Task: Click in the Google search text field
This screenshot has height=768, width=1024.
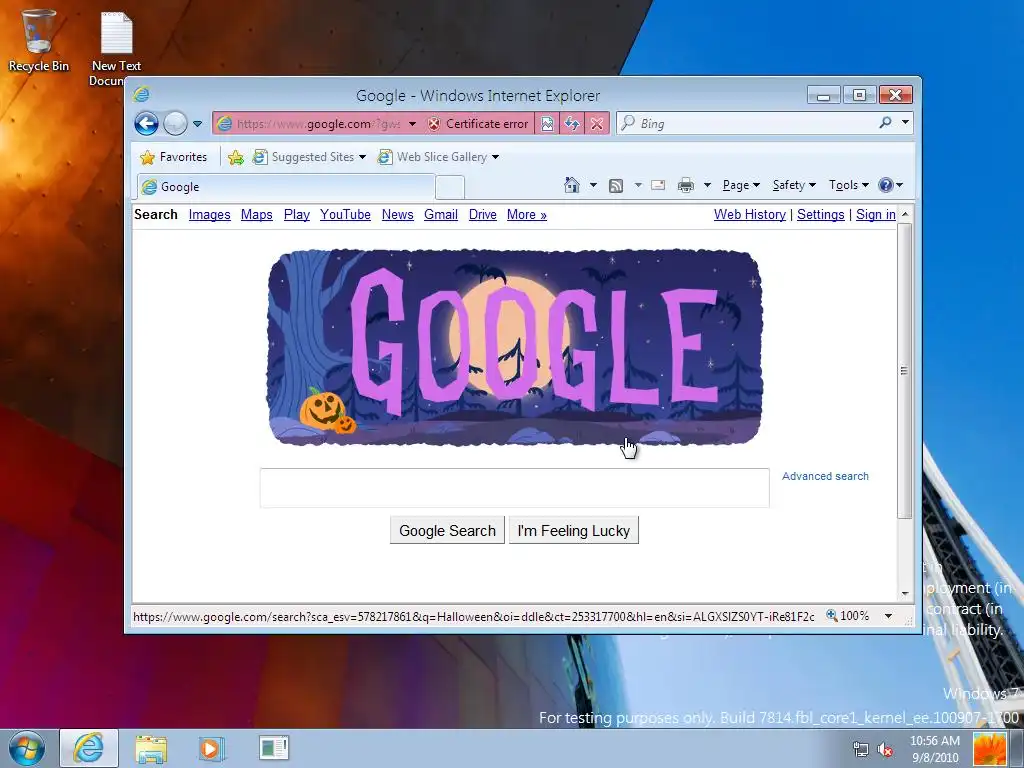Action: (515, 488)
